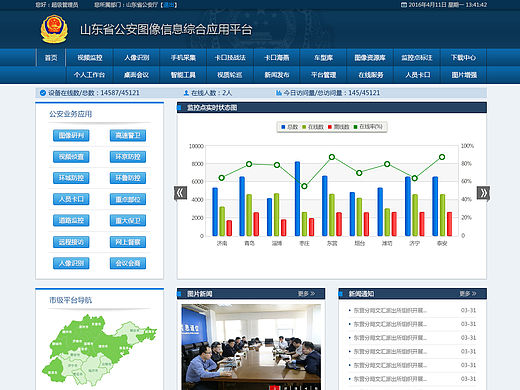Viewport: 520px width, 390px height.
Task: Click the online-rate data point for 枣庄
Action: 304,186
